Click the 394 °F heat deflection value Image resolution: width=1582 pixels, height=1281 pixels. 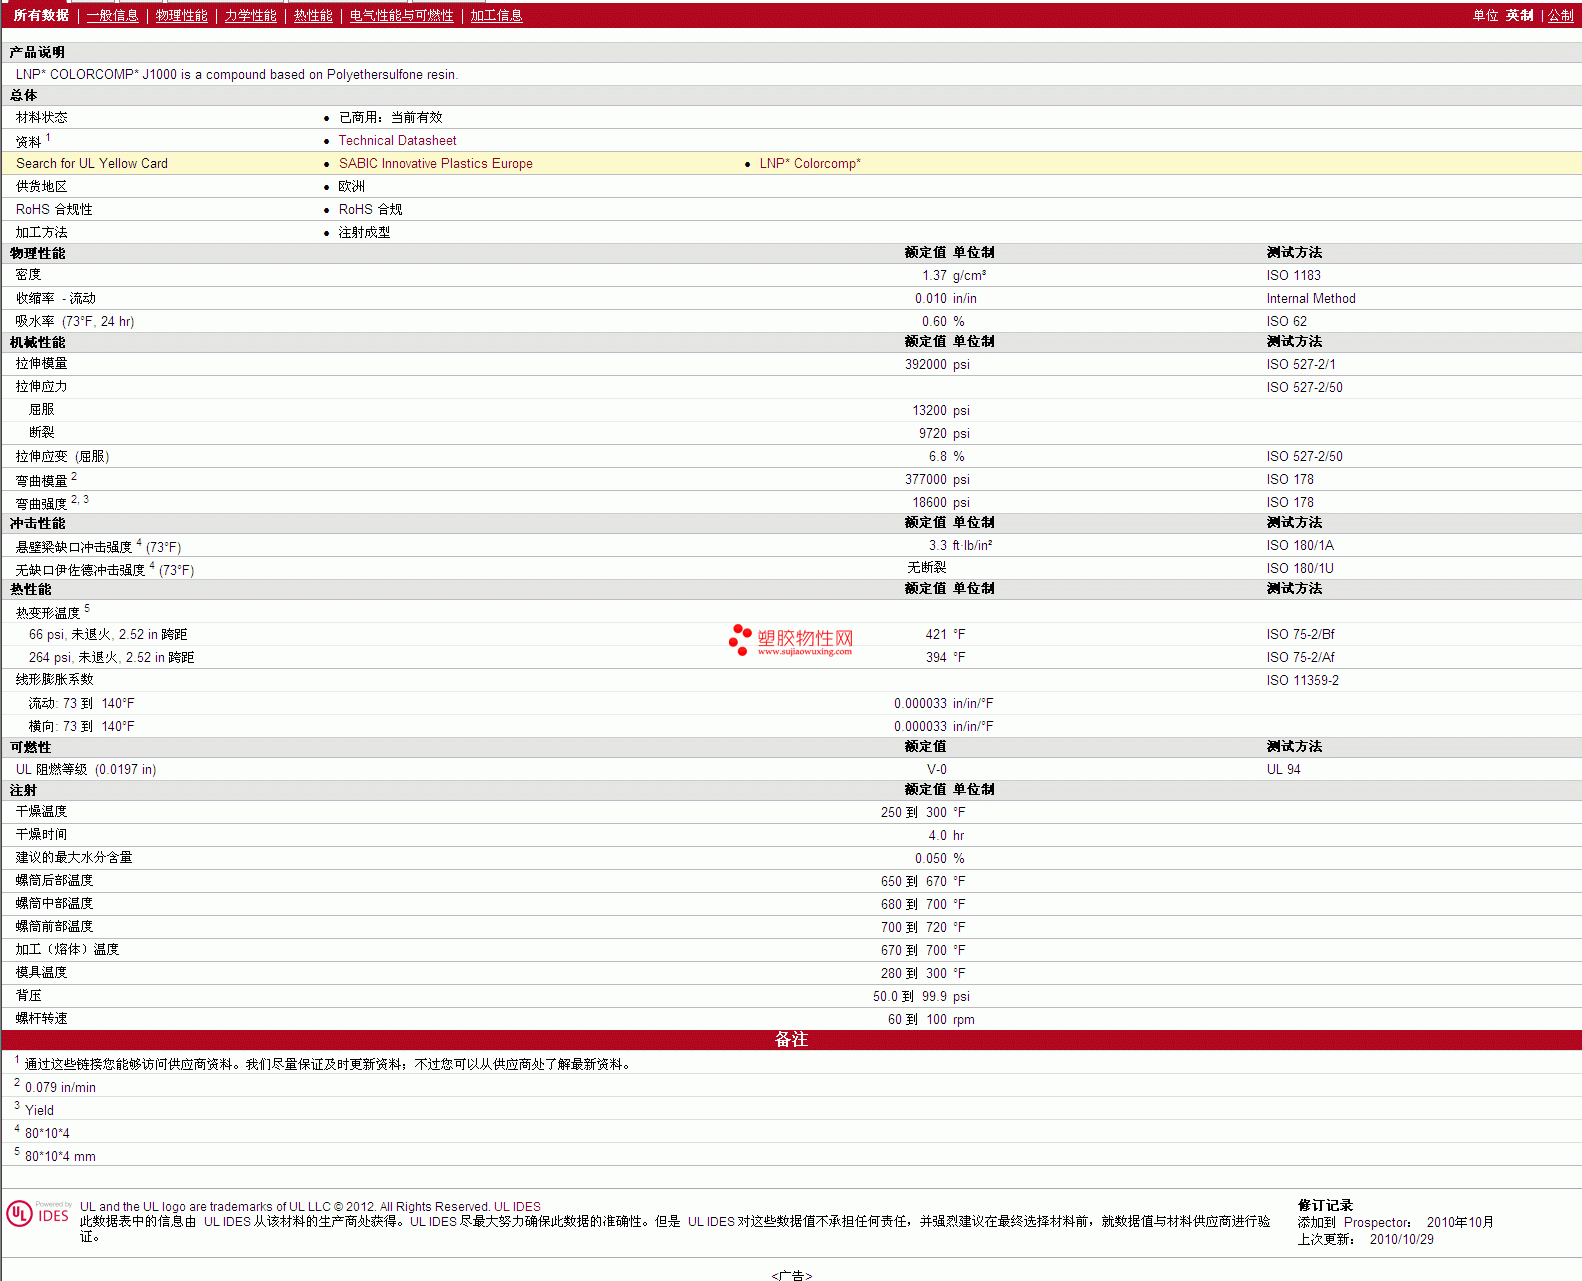pos(945,658)
